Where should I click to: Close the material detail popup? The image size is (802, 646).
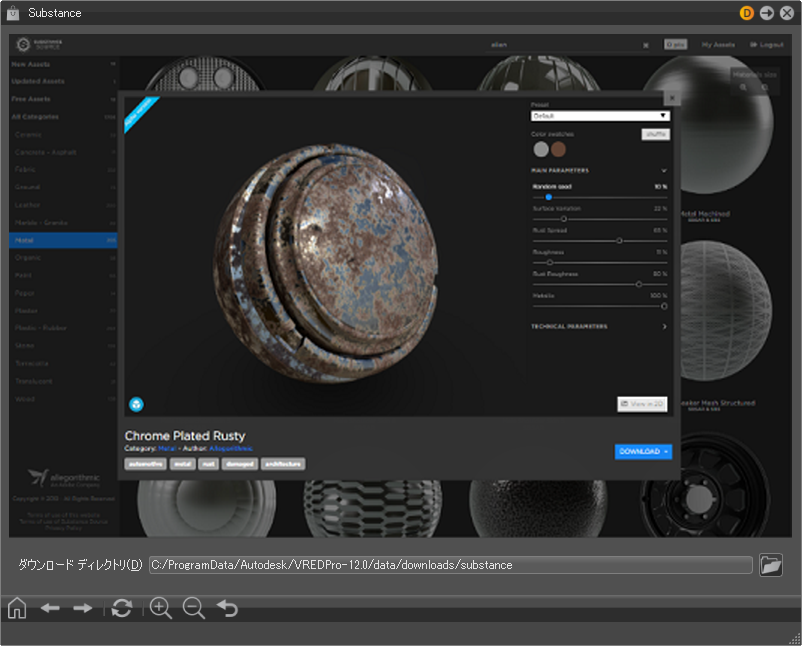point(672,98)
